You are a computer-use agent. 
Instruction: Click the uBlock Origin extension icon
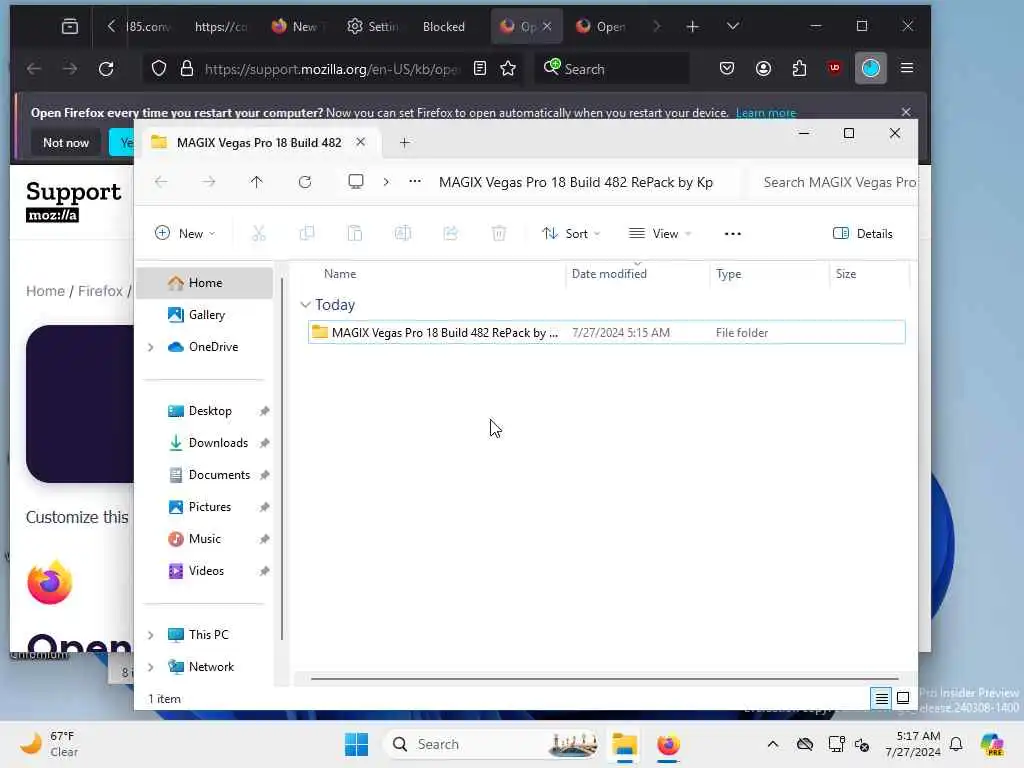pyautogui.click(x=835, y=69)
